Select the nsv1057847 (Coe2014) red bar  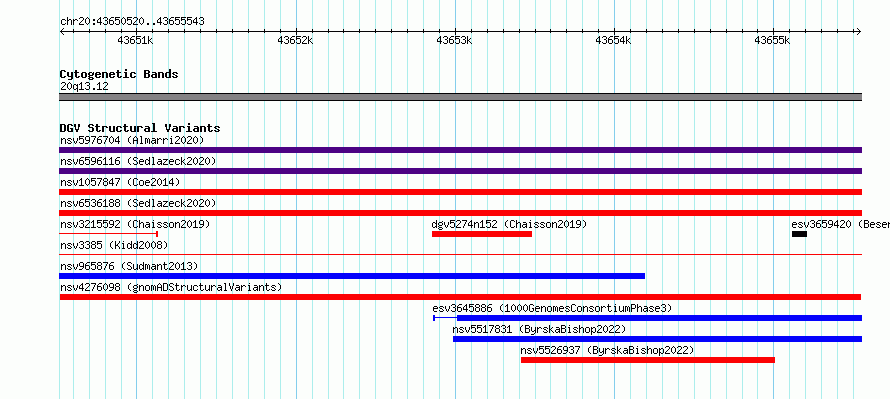pos(460,192)
